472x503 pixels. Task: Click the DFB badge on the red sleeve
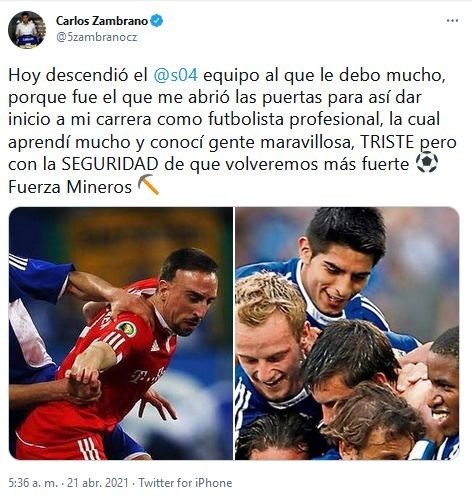(127, 329)
